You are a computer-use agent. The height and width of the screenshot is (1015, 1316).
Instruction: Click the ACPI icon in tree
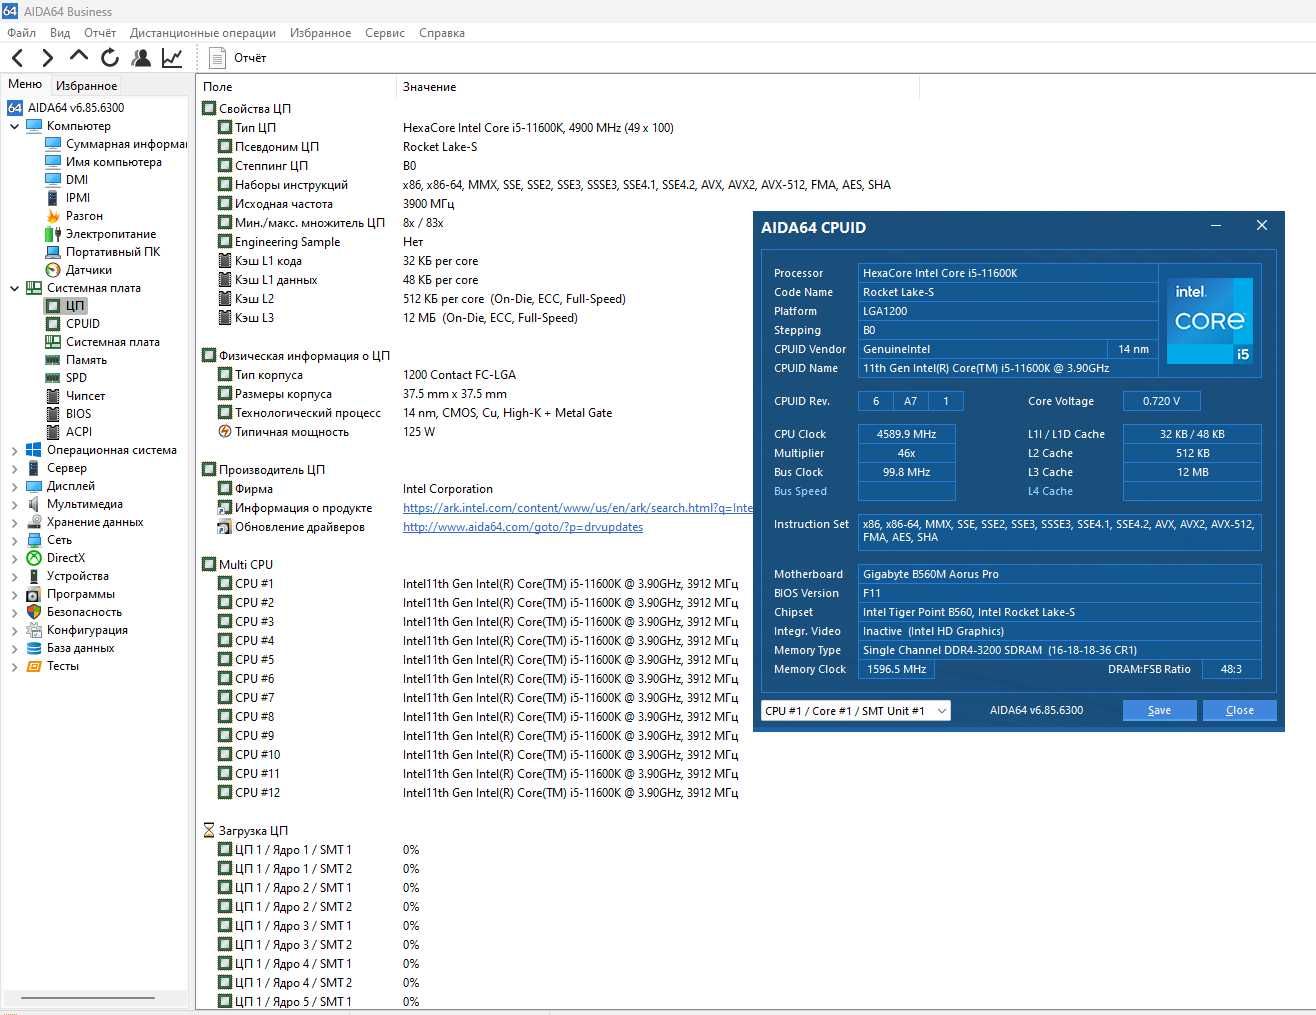click(x=53, y=432)
